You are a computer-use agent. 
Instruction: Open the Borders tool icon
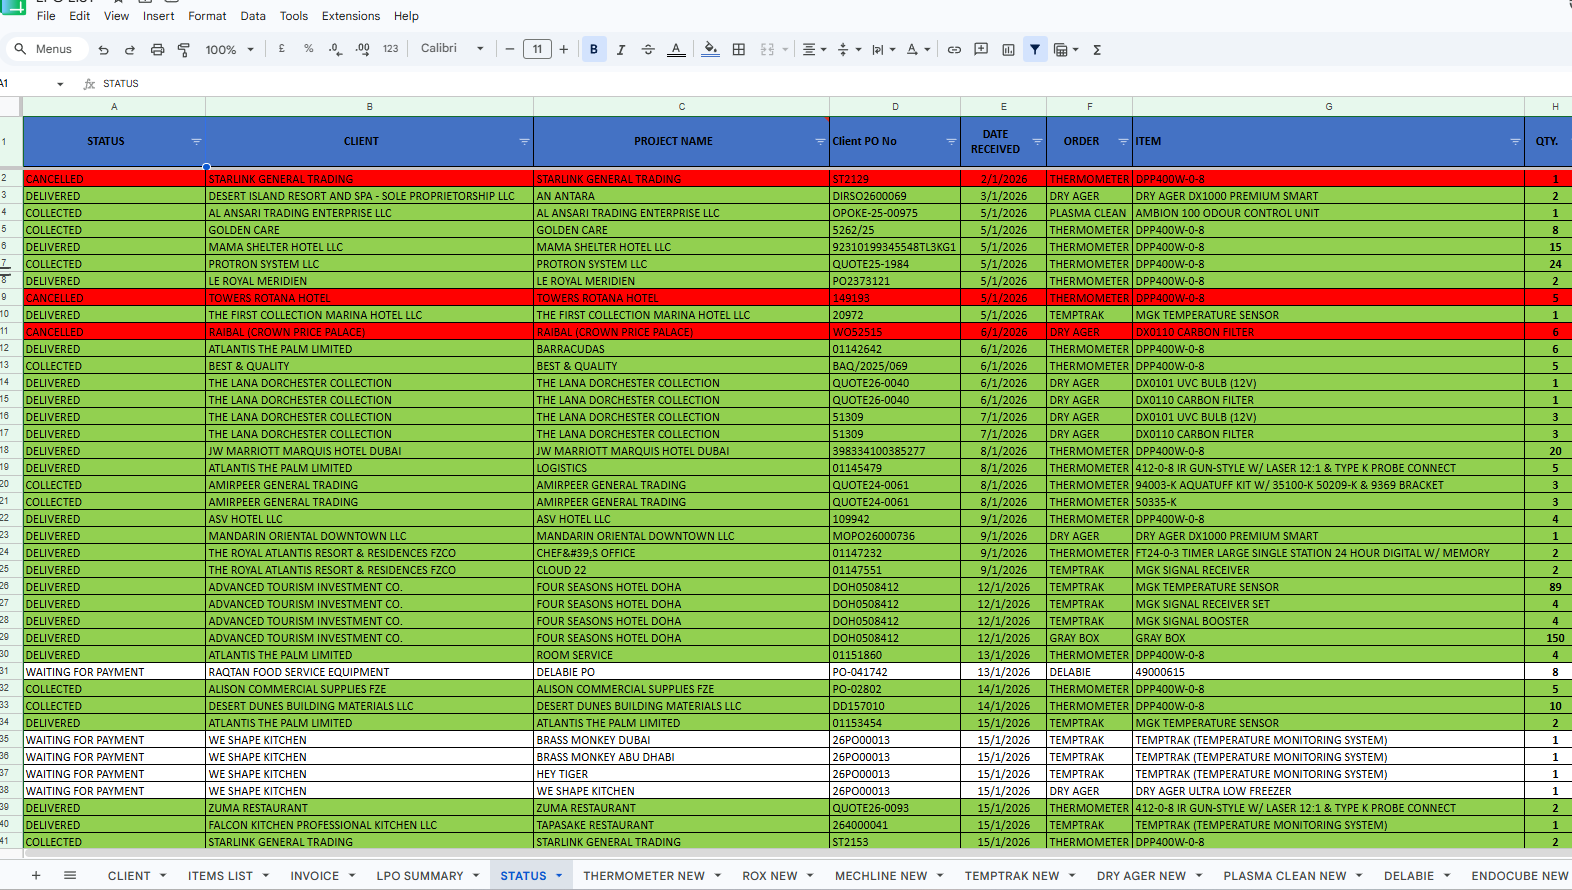point(739,49)
